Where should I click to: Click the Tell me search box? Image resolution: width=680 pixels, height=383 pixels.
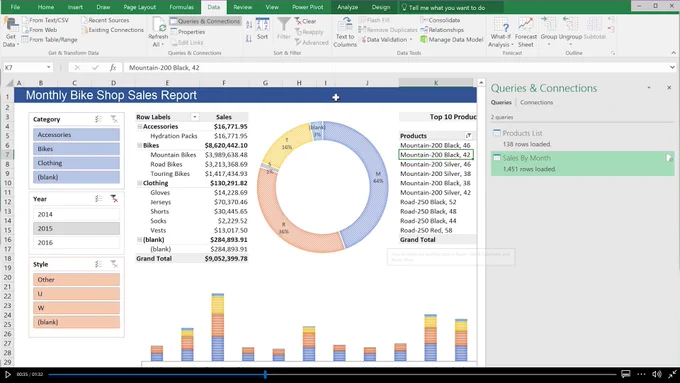[447, 8]
